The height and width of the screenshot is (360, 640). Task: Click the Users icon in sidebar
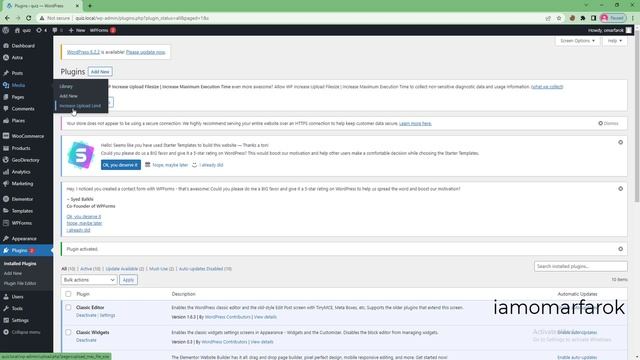click(6, 297)
